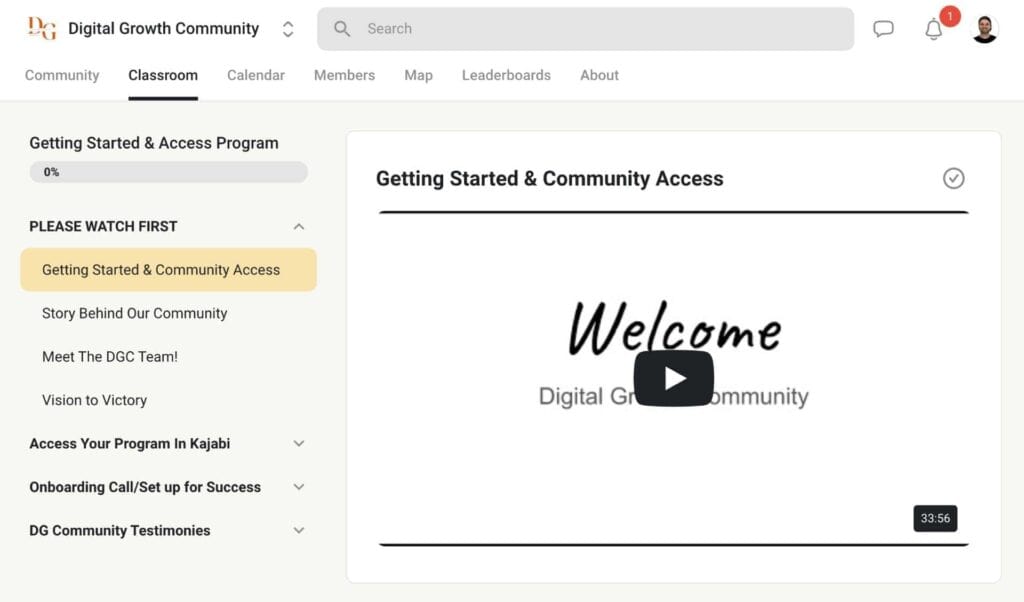1024x602 pixels.
Task: Expand DG Community Testimonies section
Action: pyautogui.click(x=298, y=531)
